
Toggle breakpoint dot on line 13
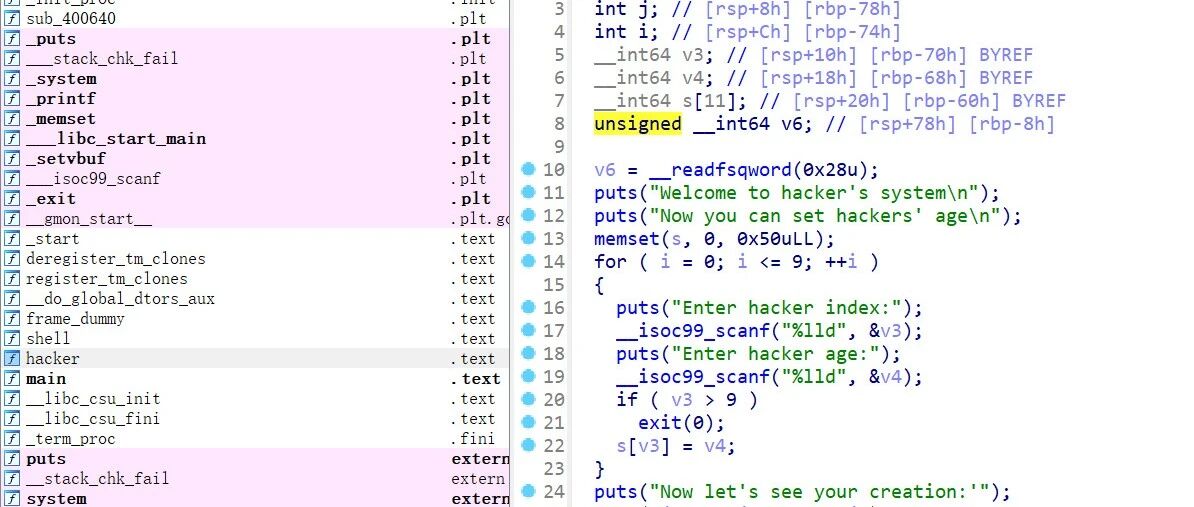coord(528,238)
